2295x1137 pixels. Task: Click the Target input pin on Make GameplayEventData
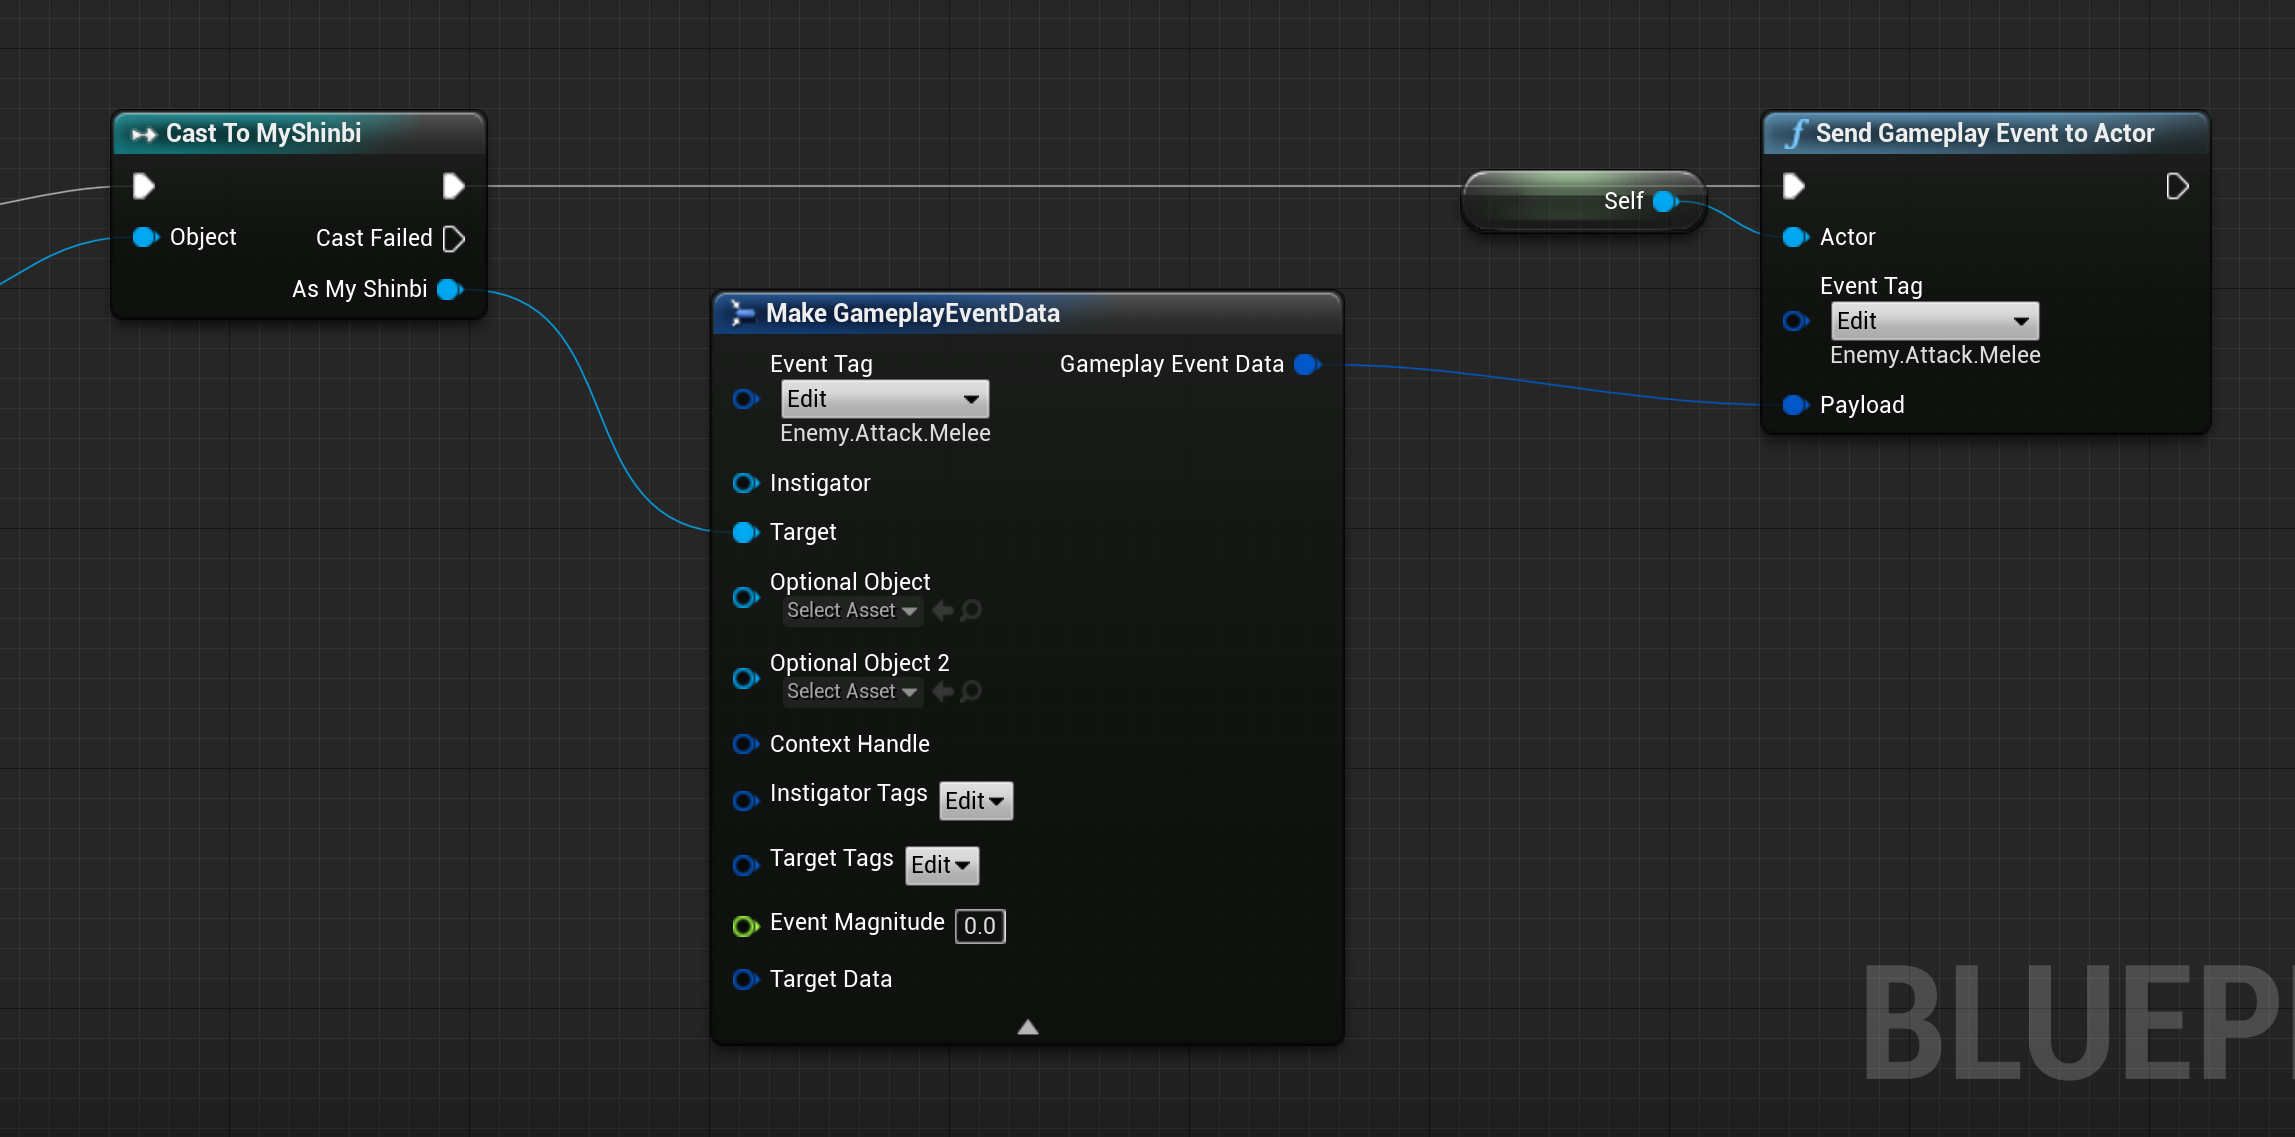click(745, 532)
